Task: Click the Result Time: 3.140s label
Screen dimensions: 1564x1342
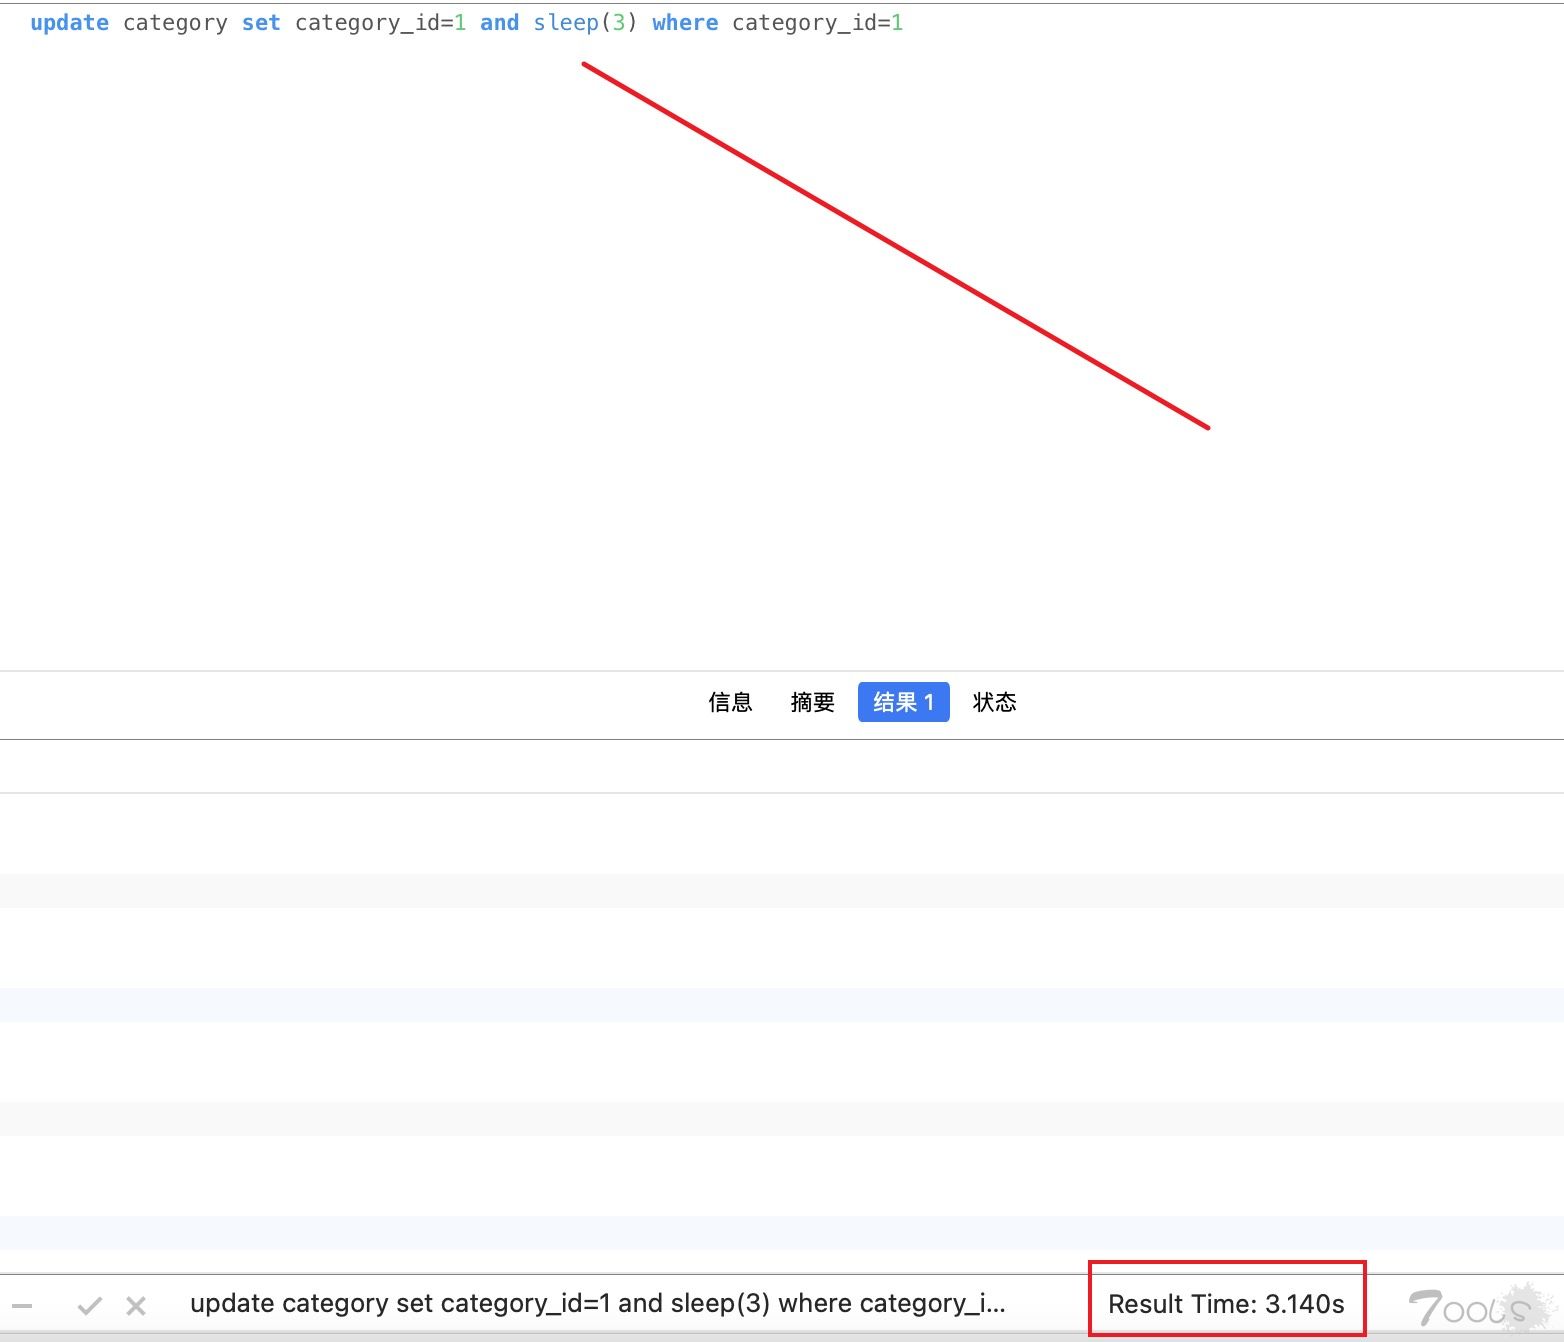Action: pos(1226,1304)
